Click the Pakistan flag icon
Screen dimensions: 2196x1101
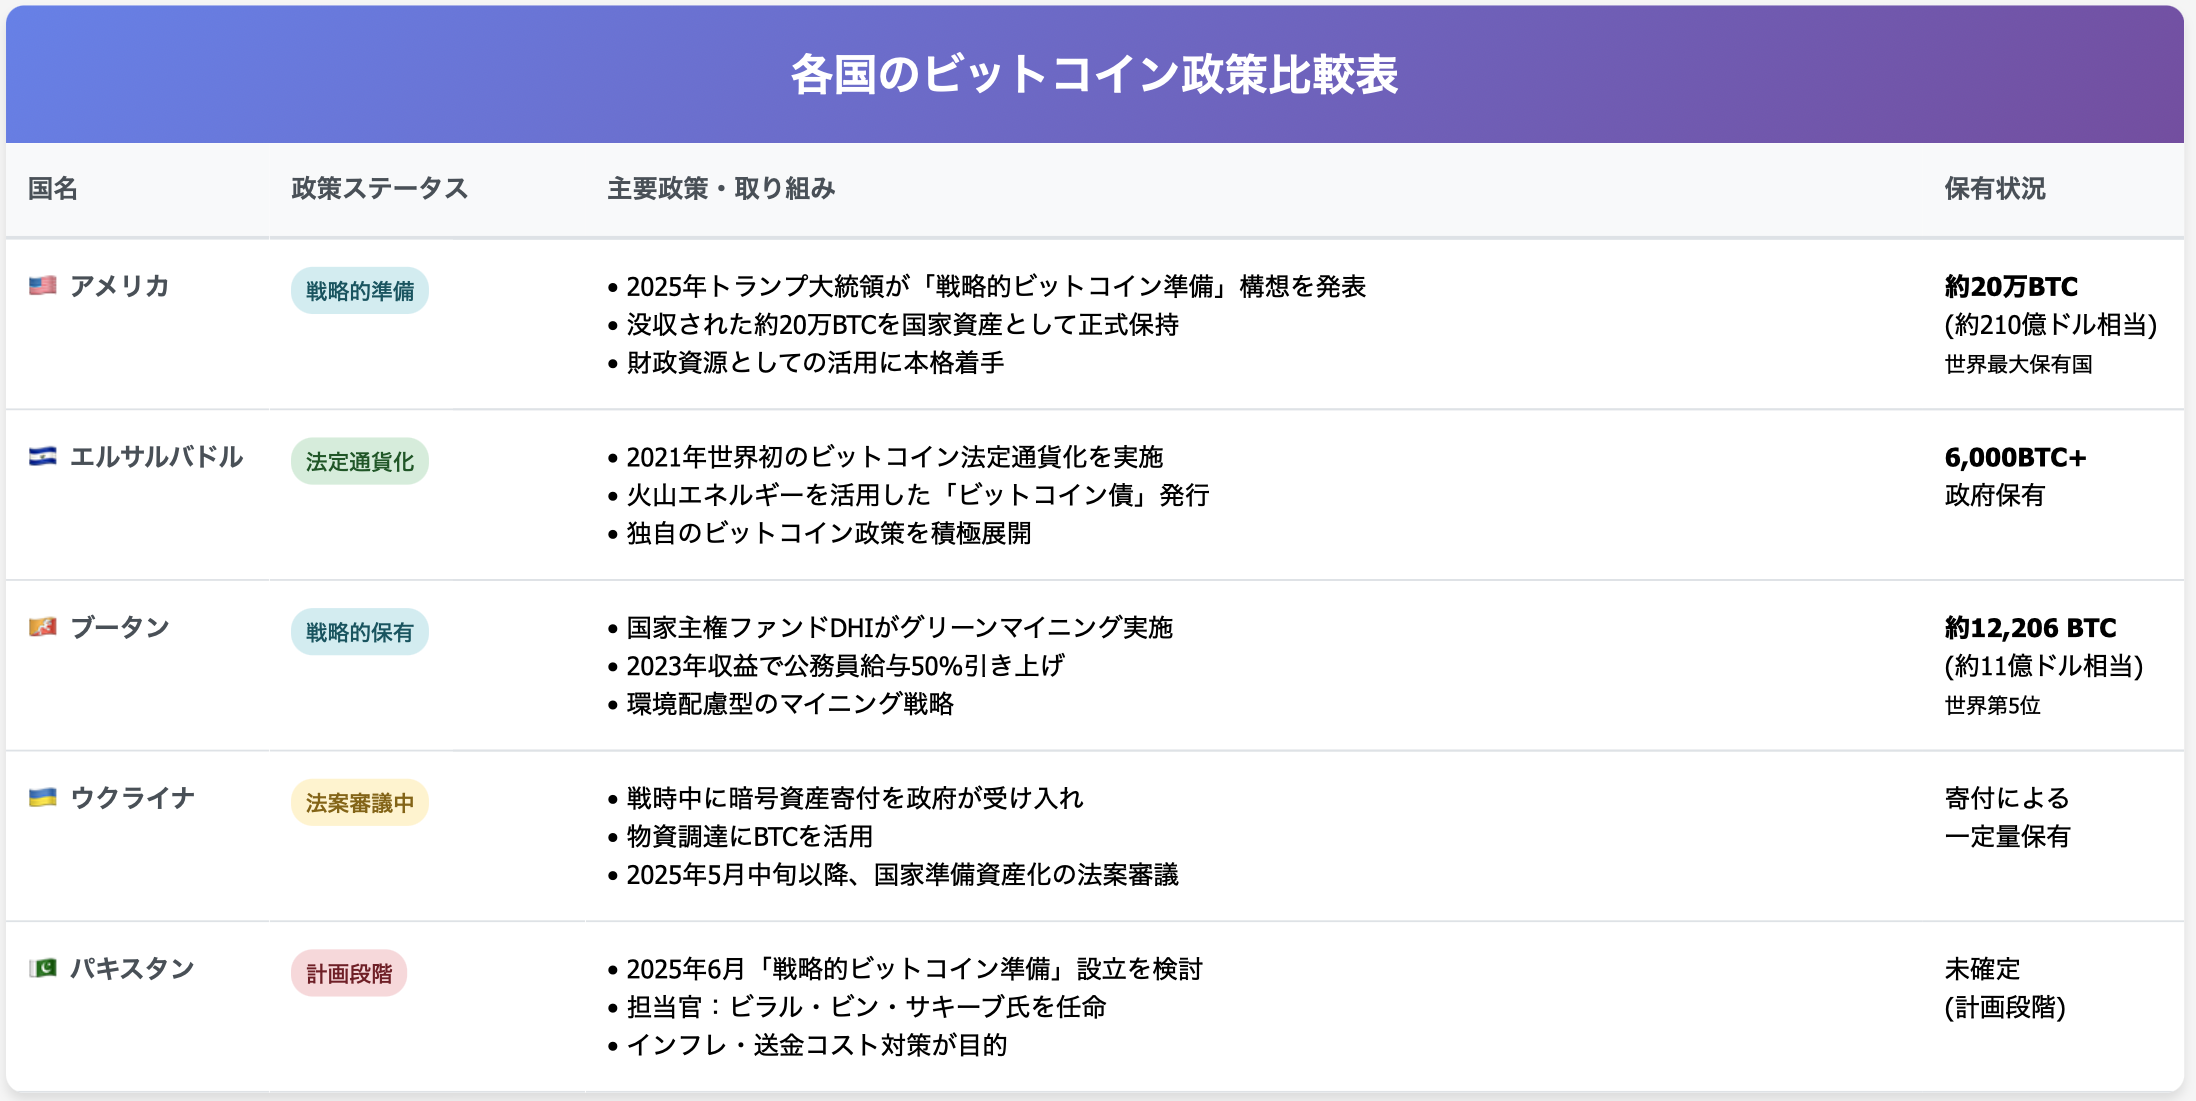(42, 968)
